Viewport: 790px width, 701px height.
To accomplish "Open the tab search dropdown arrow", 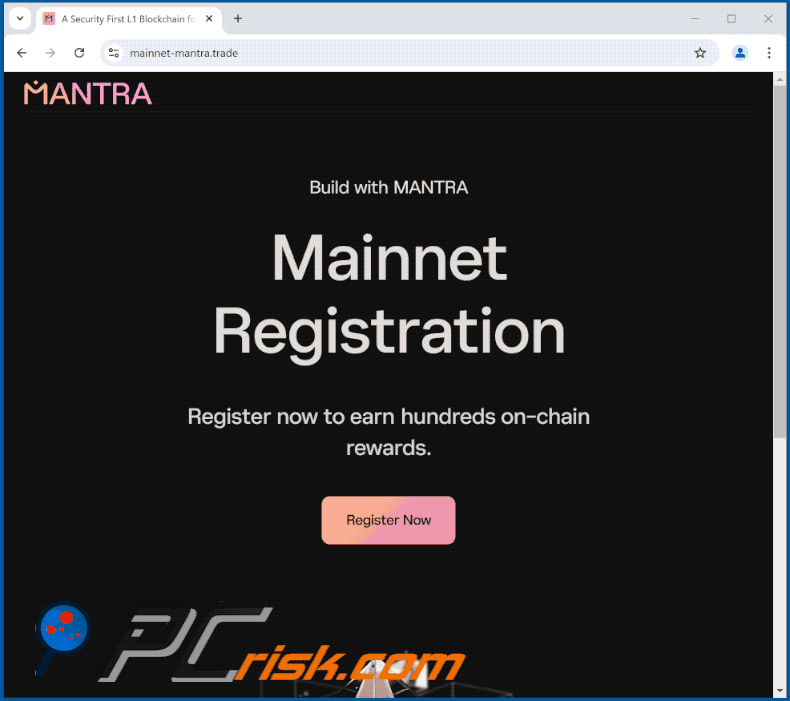I will pos(20,19).
